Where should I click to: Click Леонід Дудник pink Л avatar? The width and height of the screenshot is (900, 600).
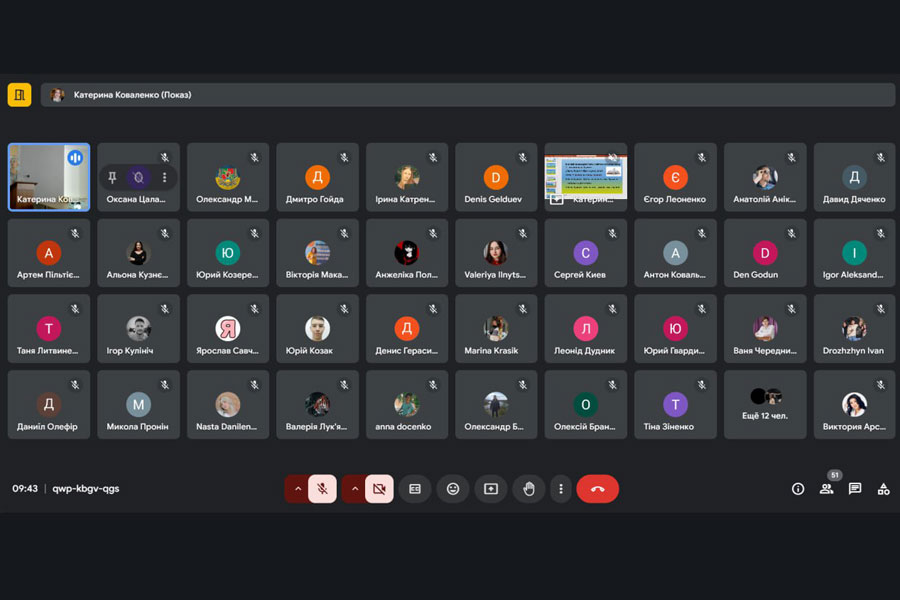(586, 328)
